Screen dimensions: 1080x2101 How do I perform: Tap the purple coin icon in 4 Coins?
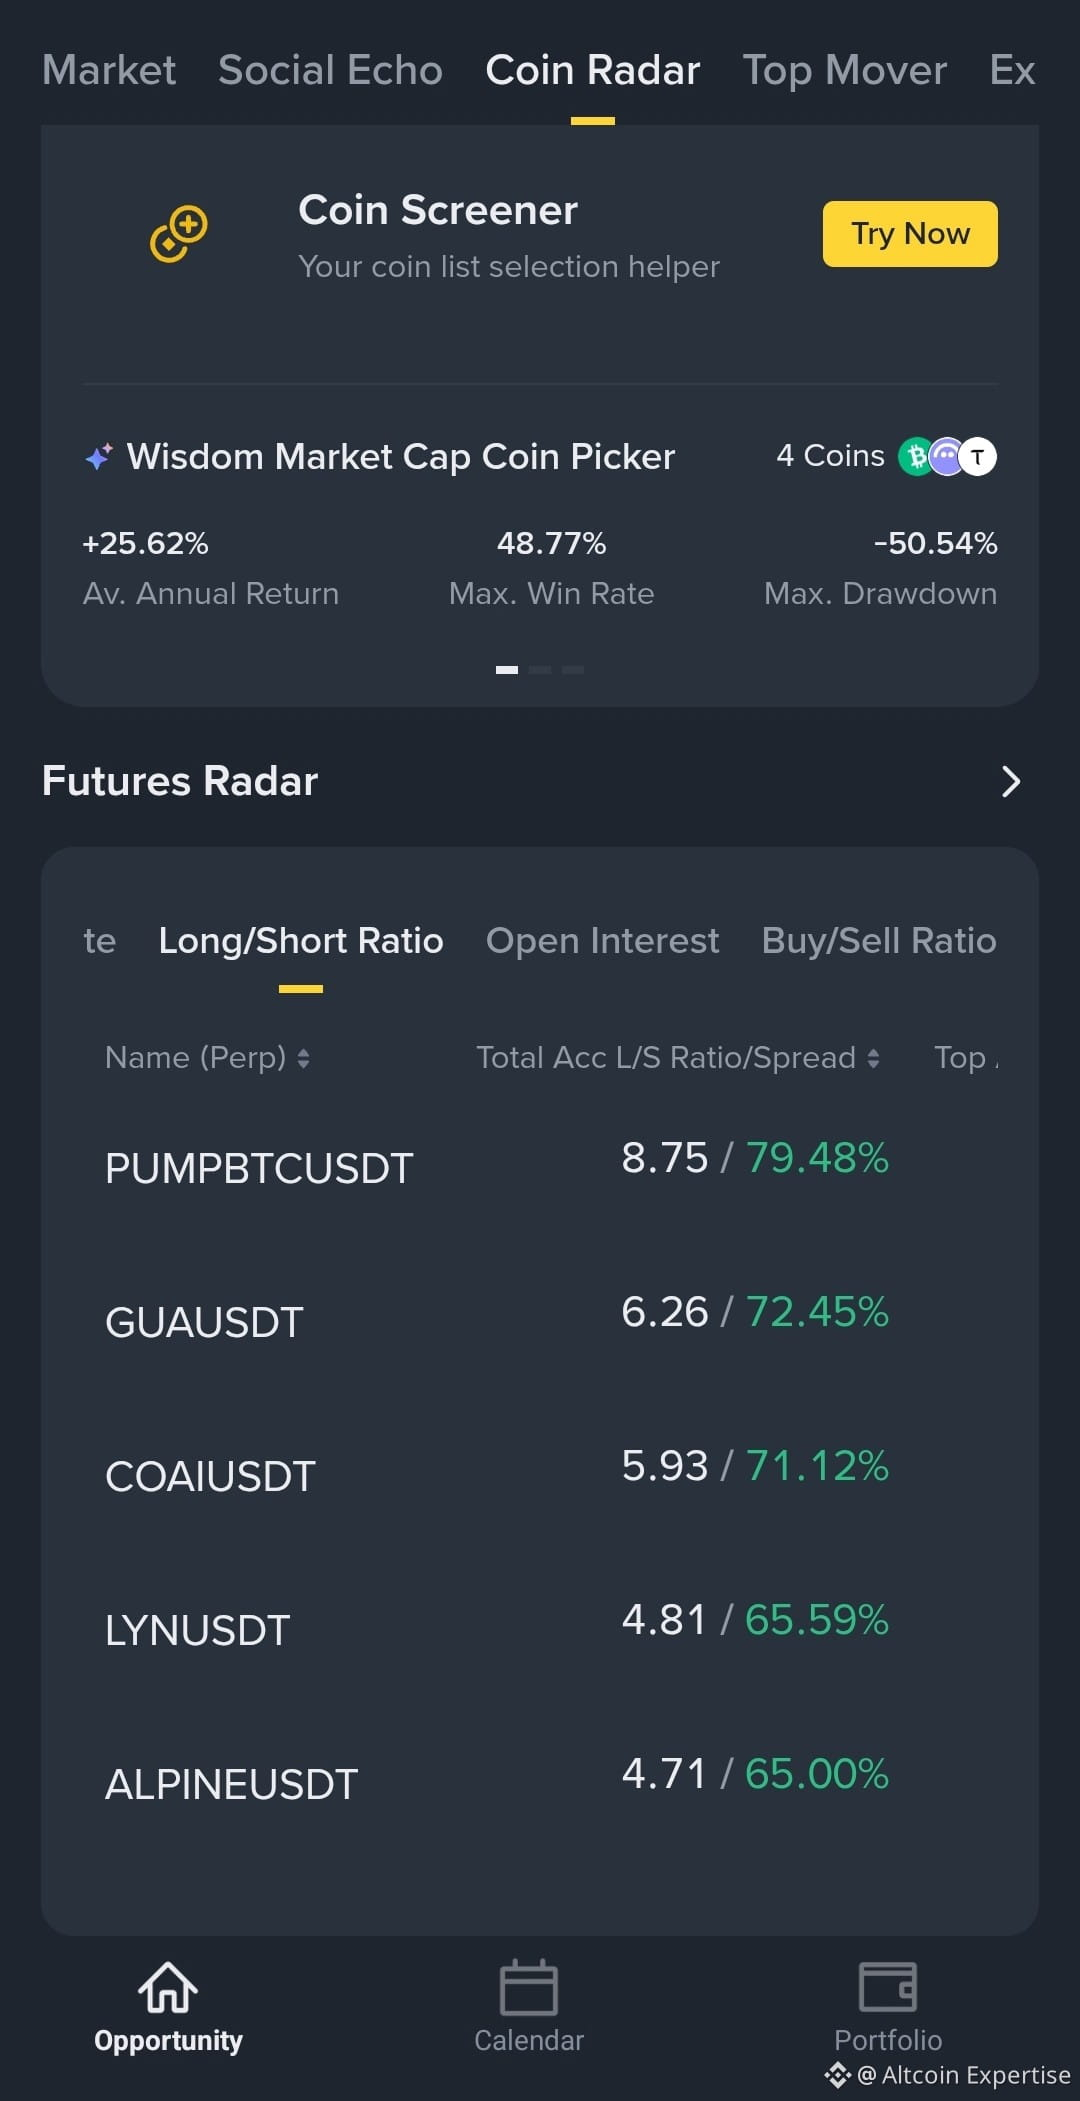coord(946,457)
